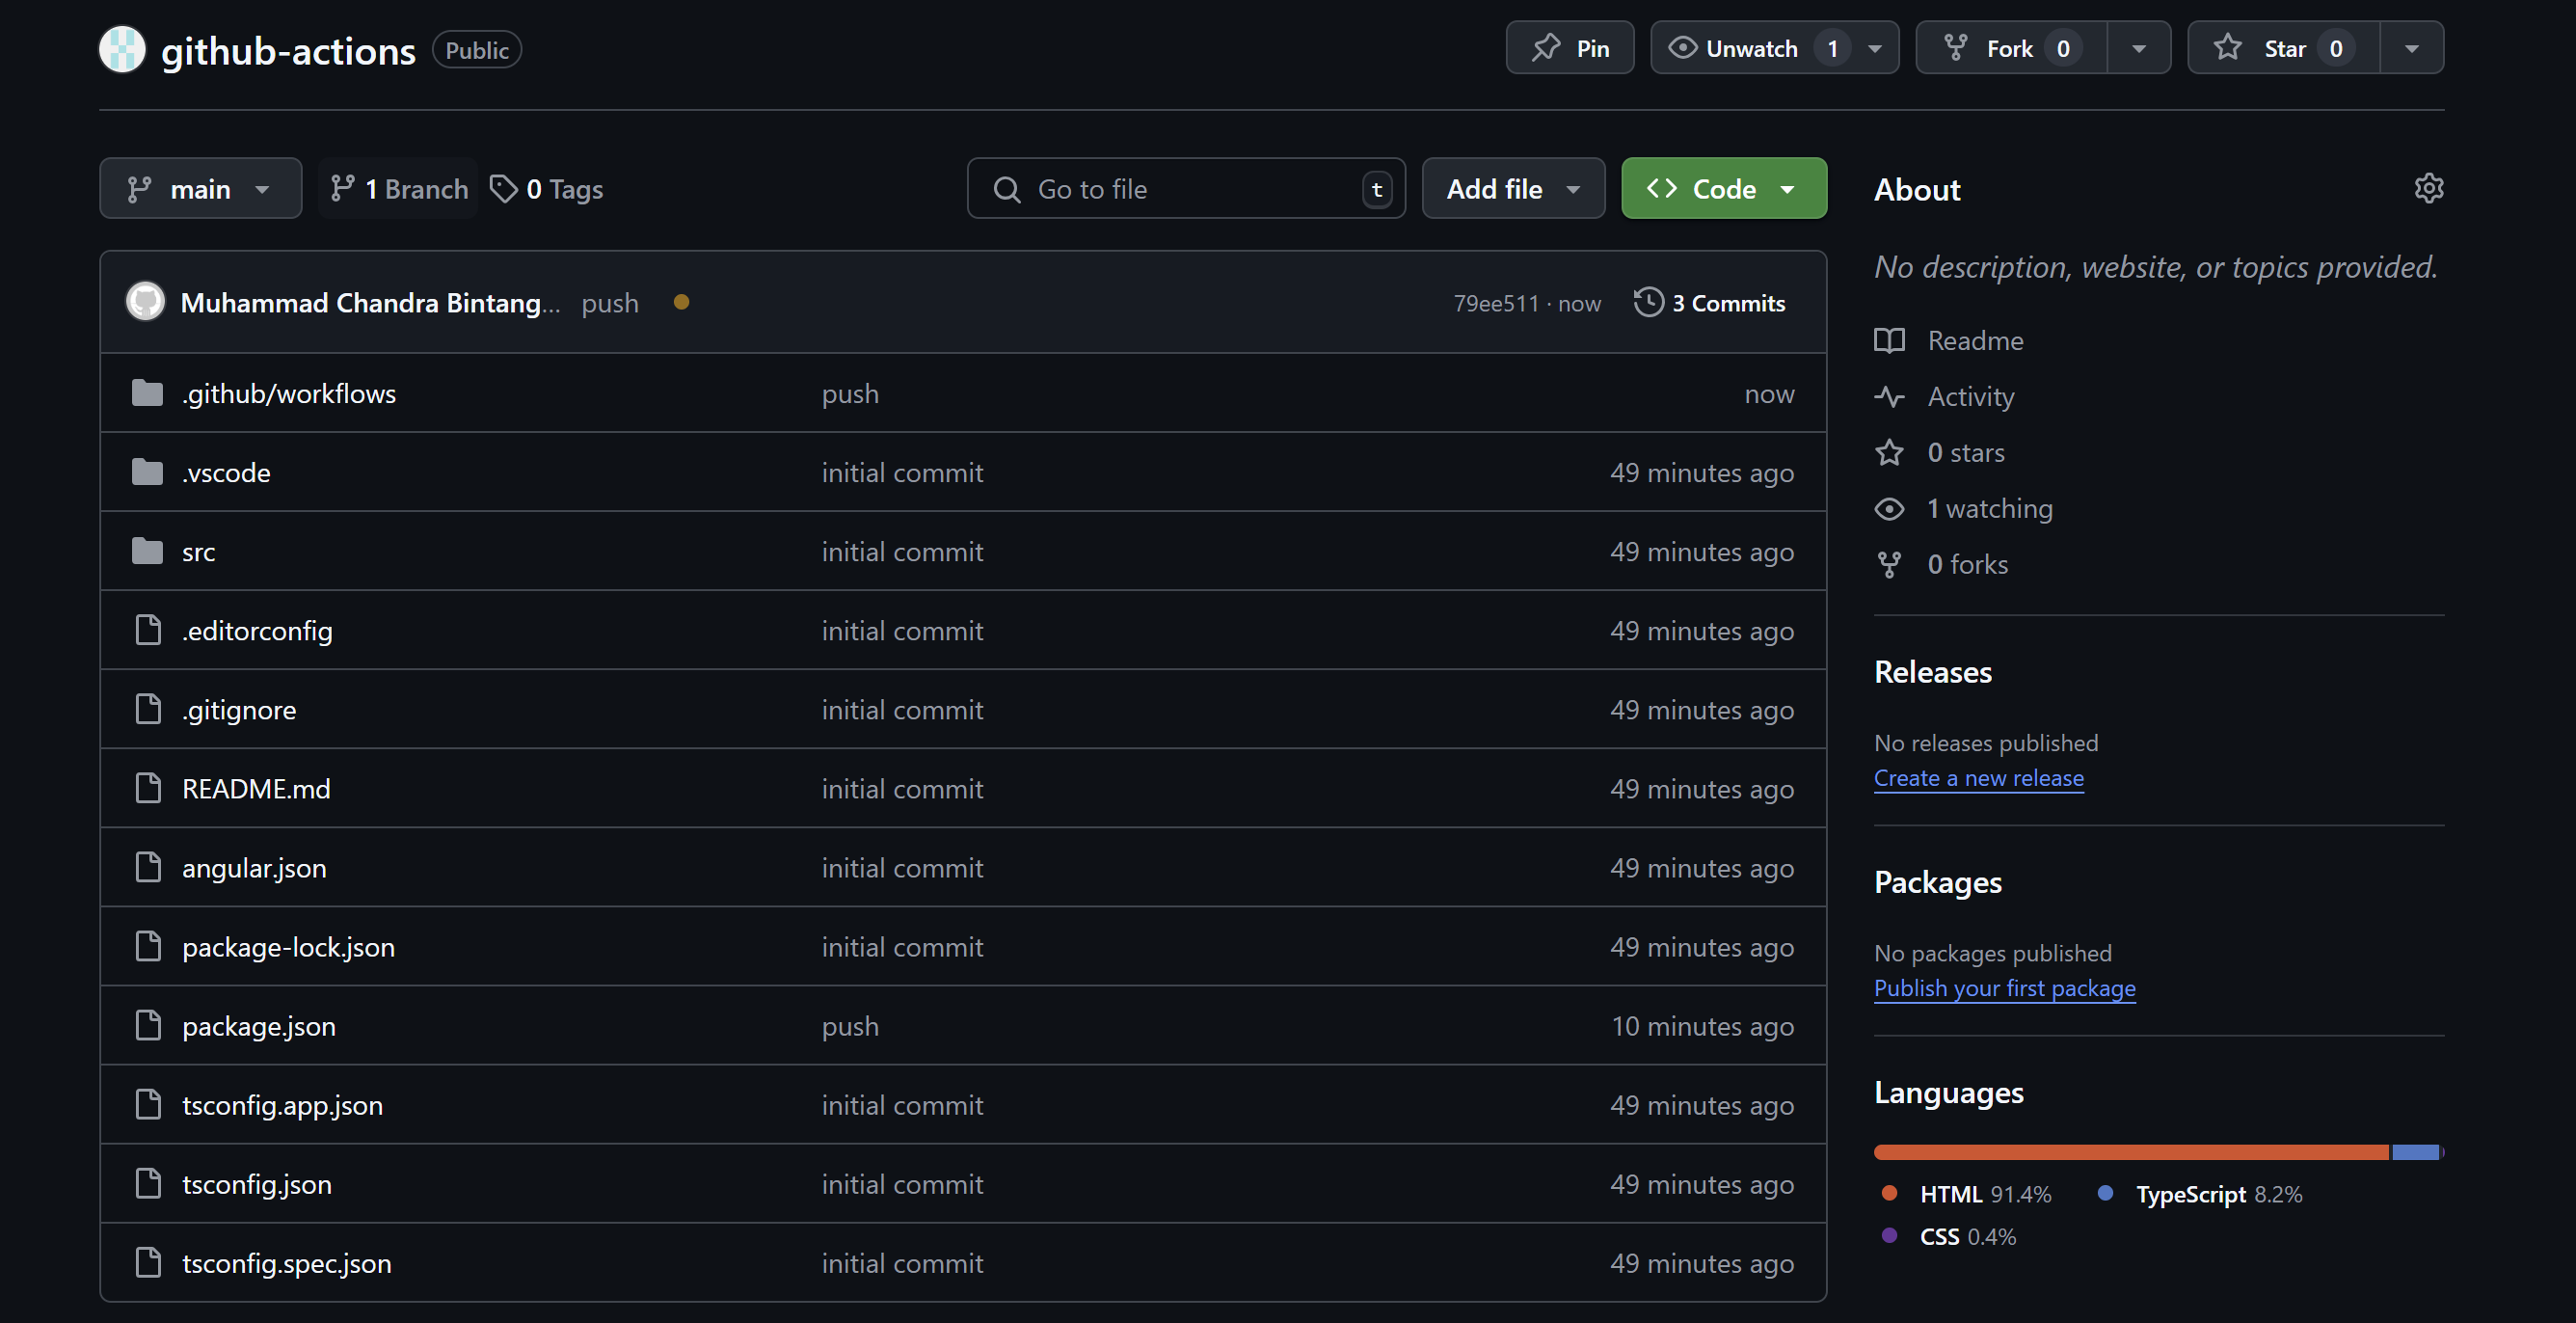Open the TypeScript 8.2% language link
2576x1323 pixels.
click(x=2199, y=1194)
